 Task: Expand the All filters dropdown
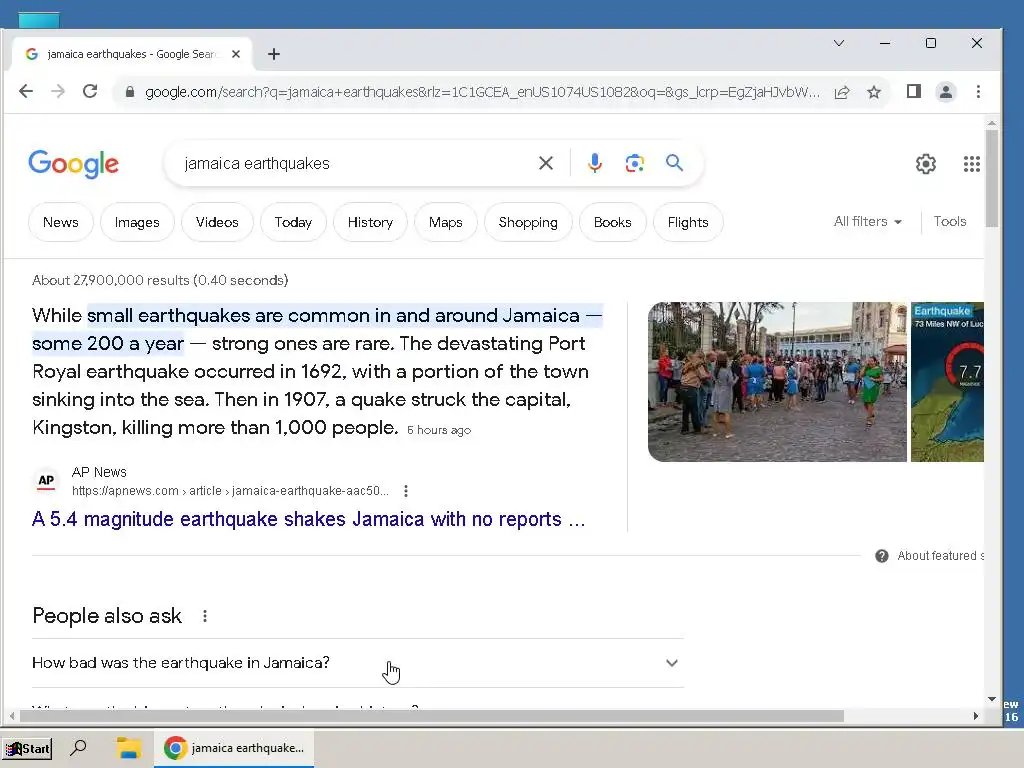click(868, 221)
